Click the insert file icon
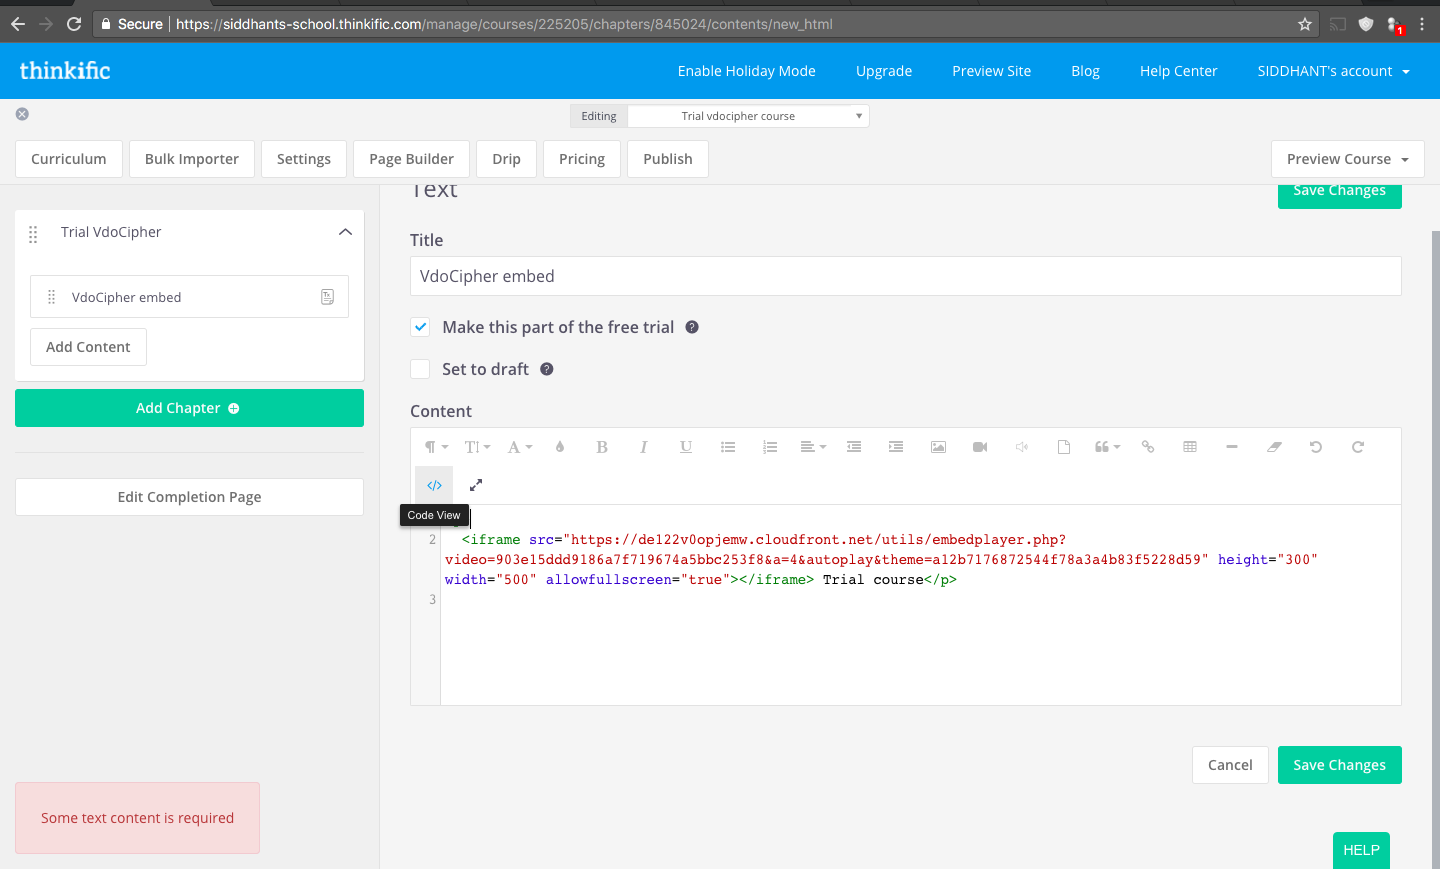The width and height of the screenshot is (1440, 869). pyautogui.click(x=1064, y=447)
